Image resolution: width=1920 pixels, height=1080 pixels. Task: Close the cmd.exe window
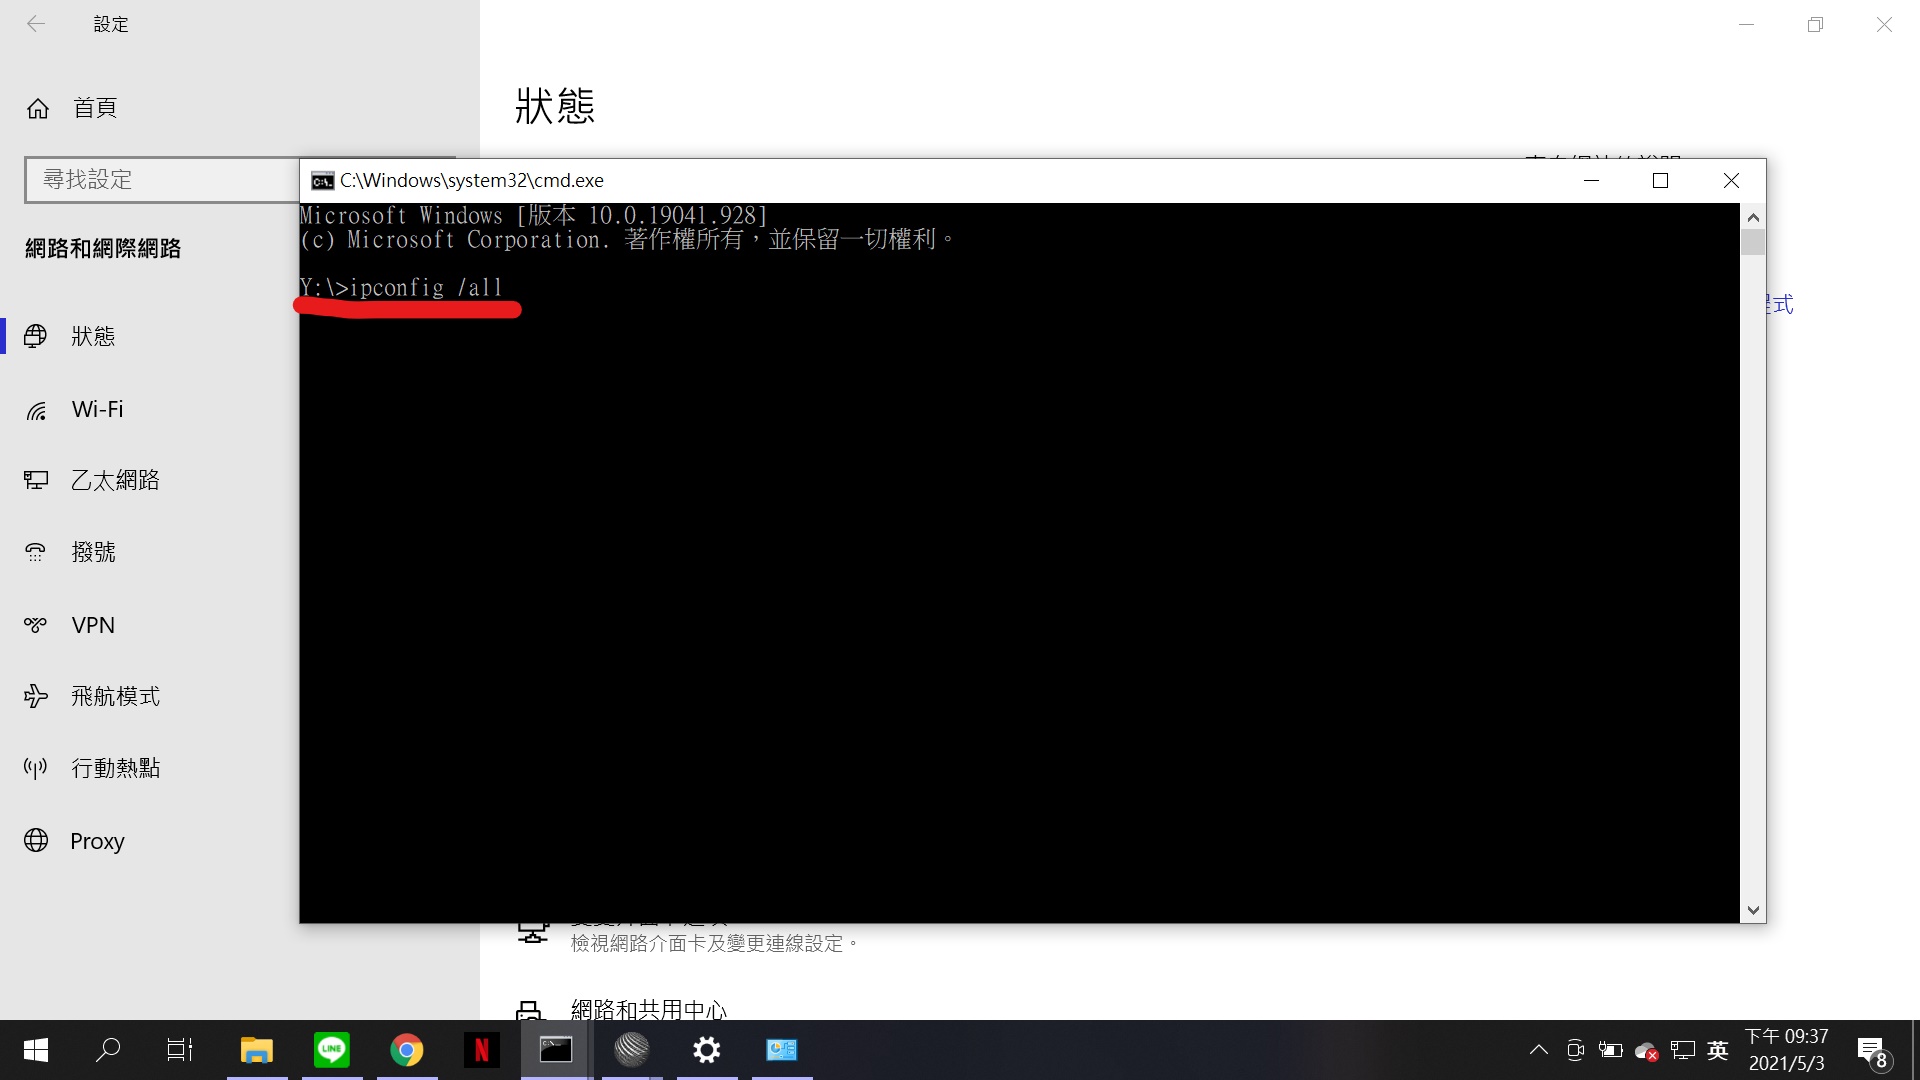(1731, 180)
